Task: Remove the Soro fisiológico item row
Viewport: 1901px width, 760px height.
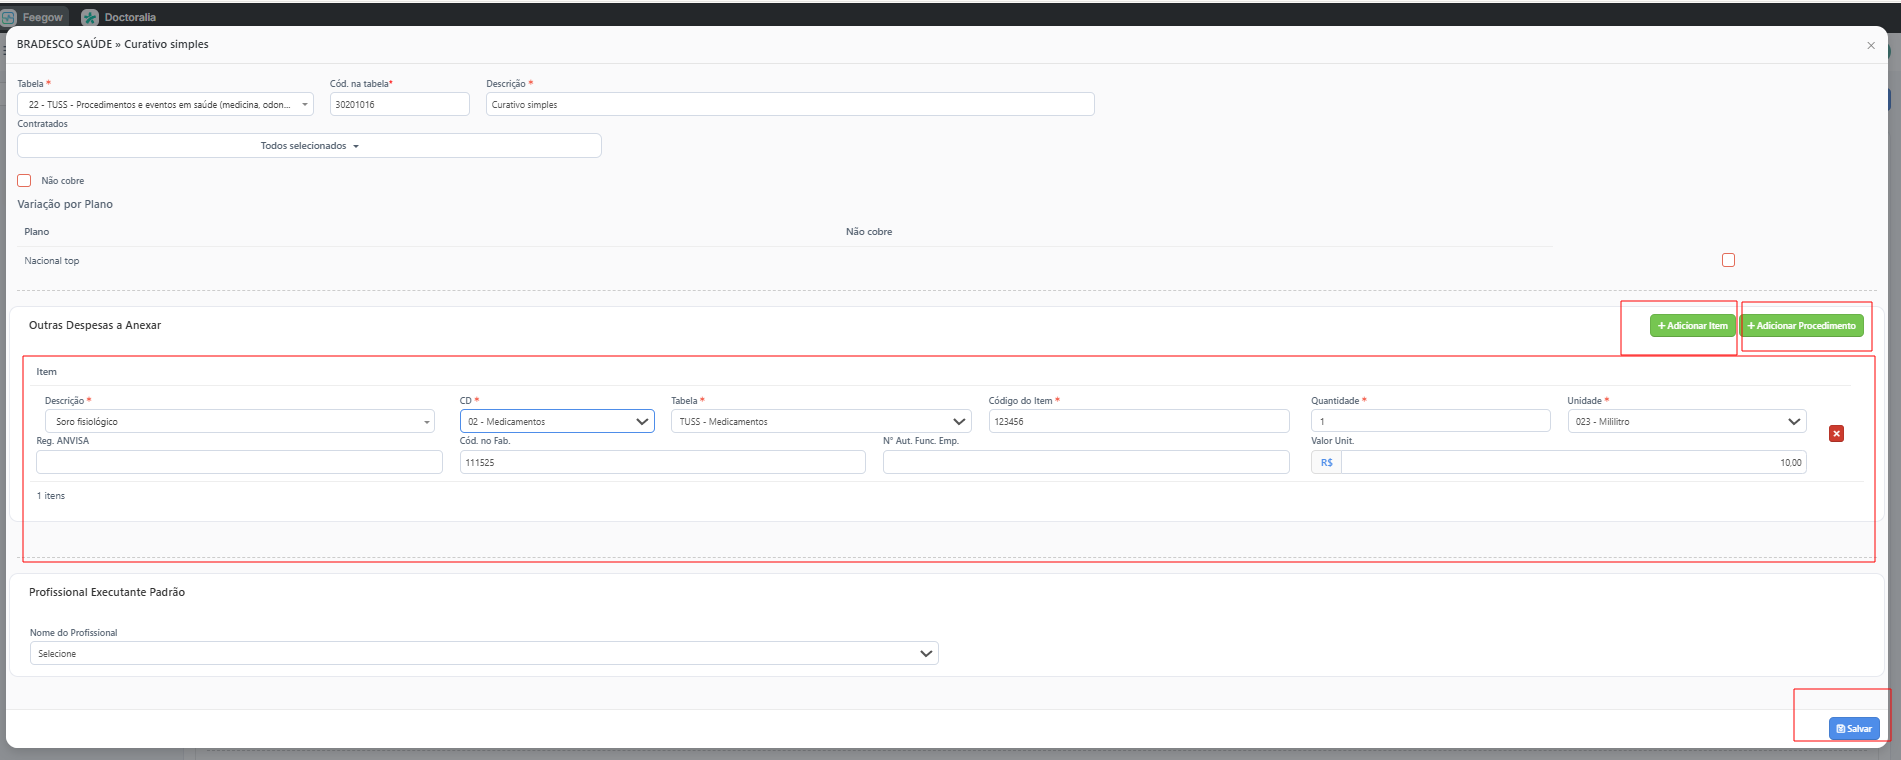Action: click(x=1836, y=433)
